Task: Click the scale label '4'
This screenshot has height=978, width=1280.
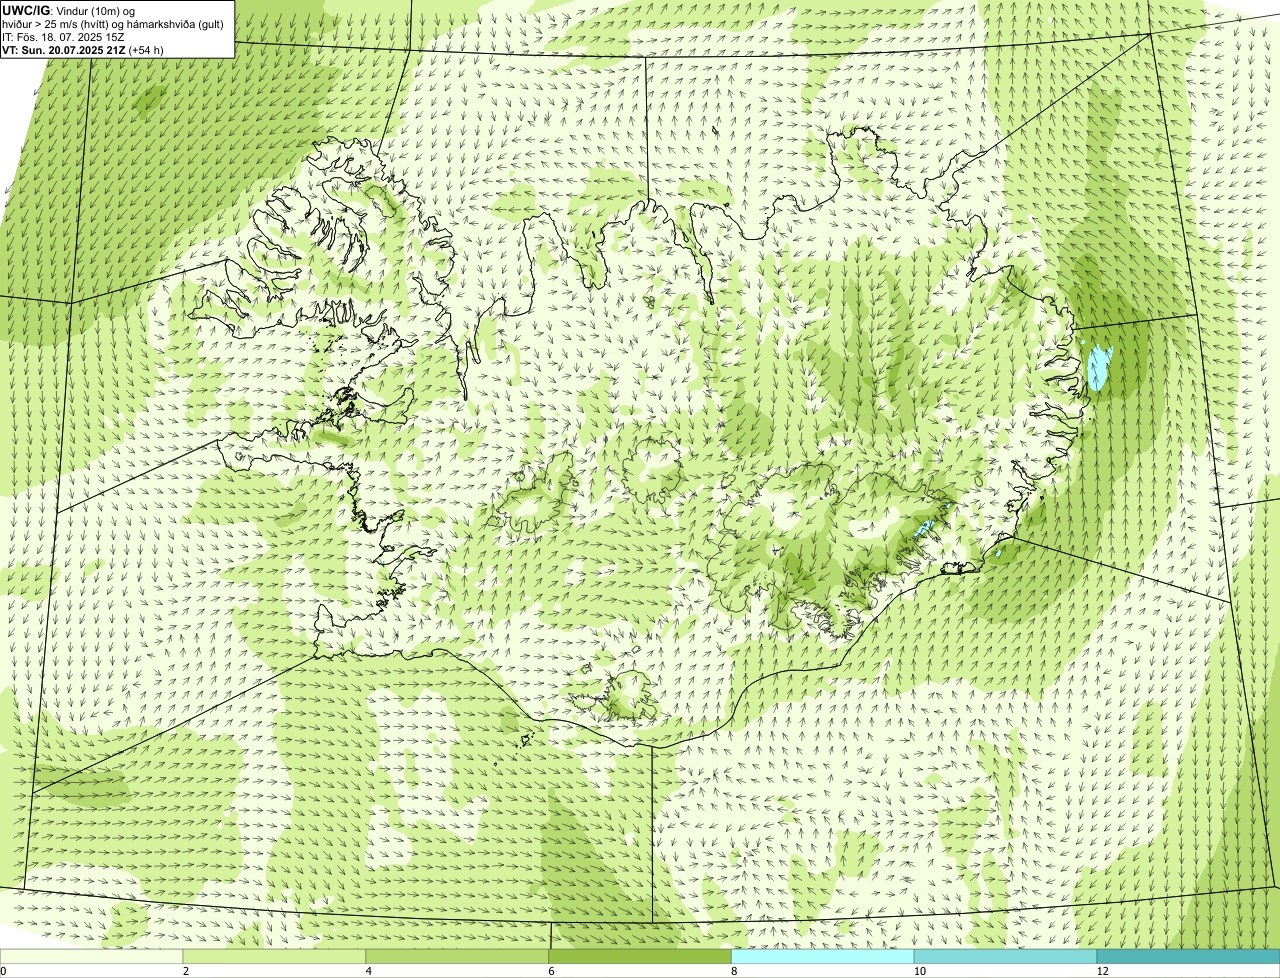Action: (369, 971)
